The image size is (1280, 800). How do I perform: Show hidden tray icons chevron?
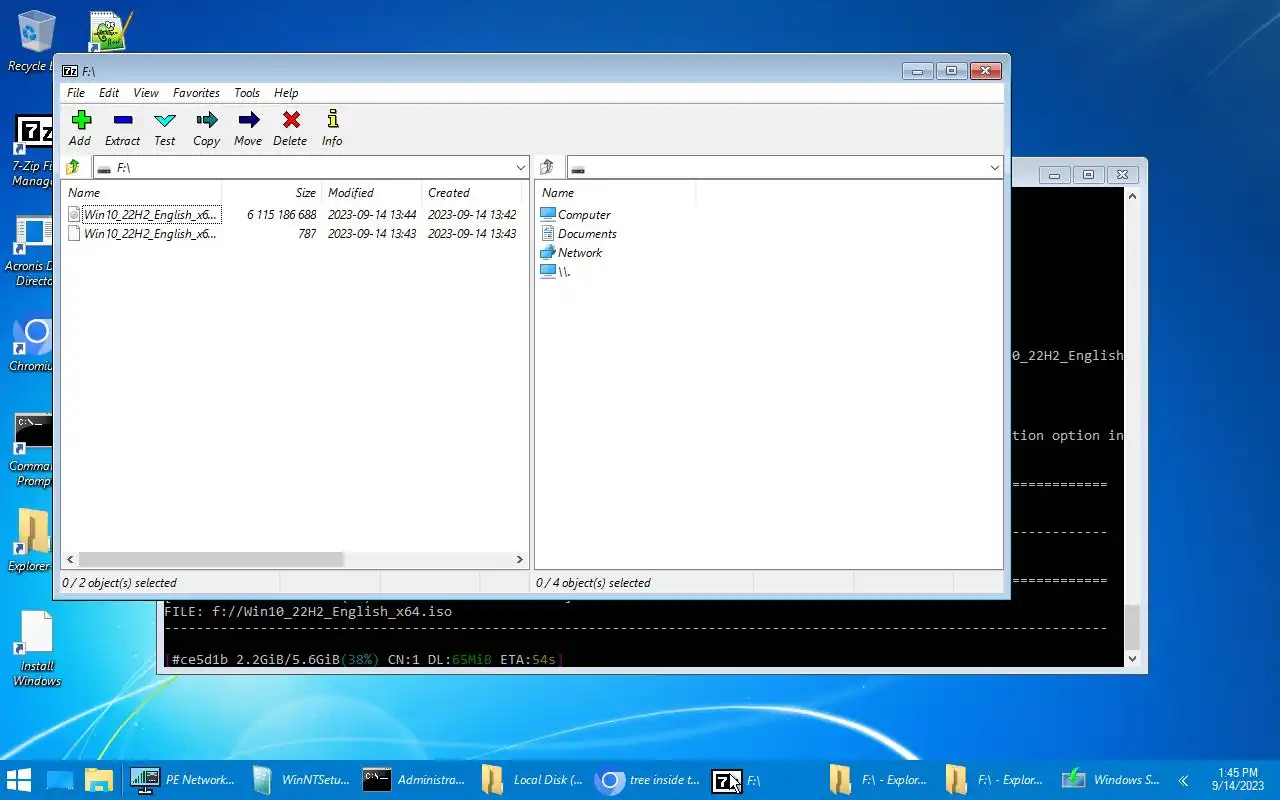pos(1183,780)
